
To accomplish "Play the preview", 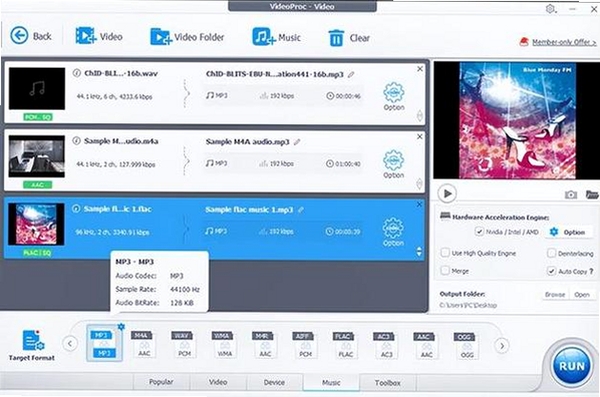I will coord(447,193).
